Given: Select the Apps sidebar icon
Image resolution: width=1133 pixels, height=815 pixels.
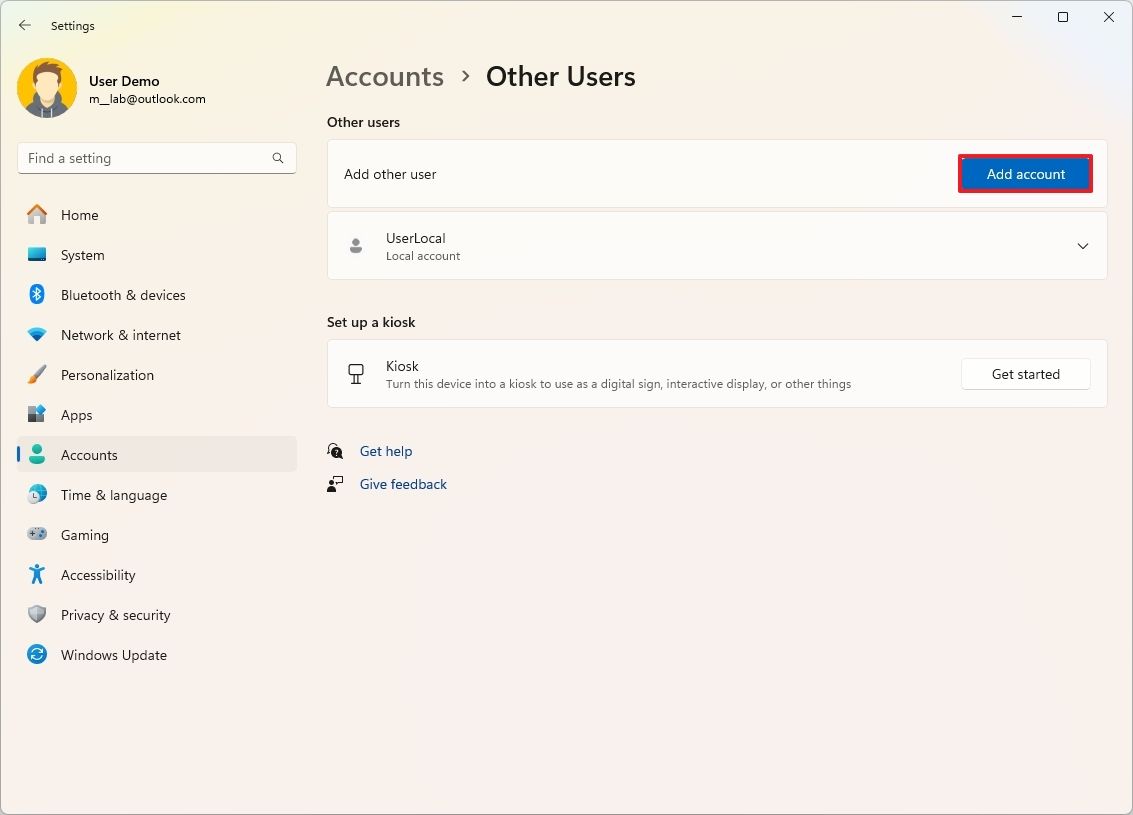Looking at the screenshot, I should pyautogui.click(x=37, y=415).
